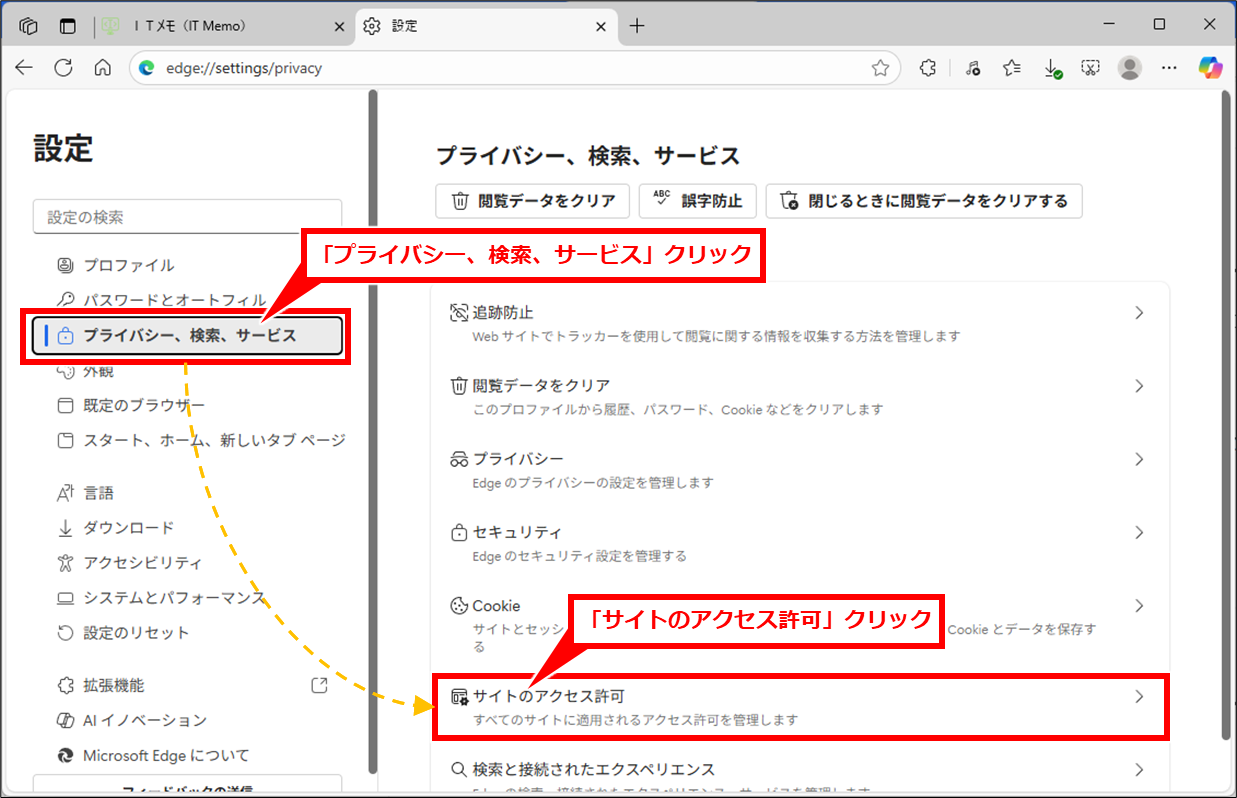Click the profile avatar icon

pyautogui.click(x=1130, y=68)
